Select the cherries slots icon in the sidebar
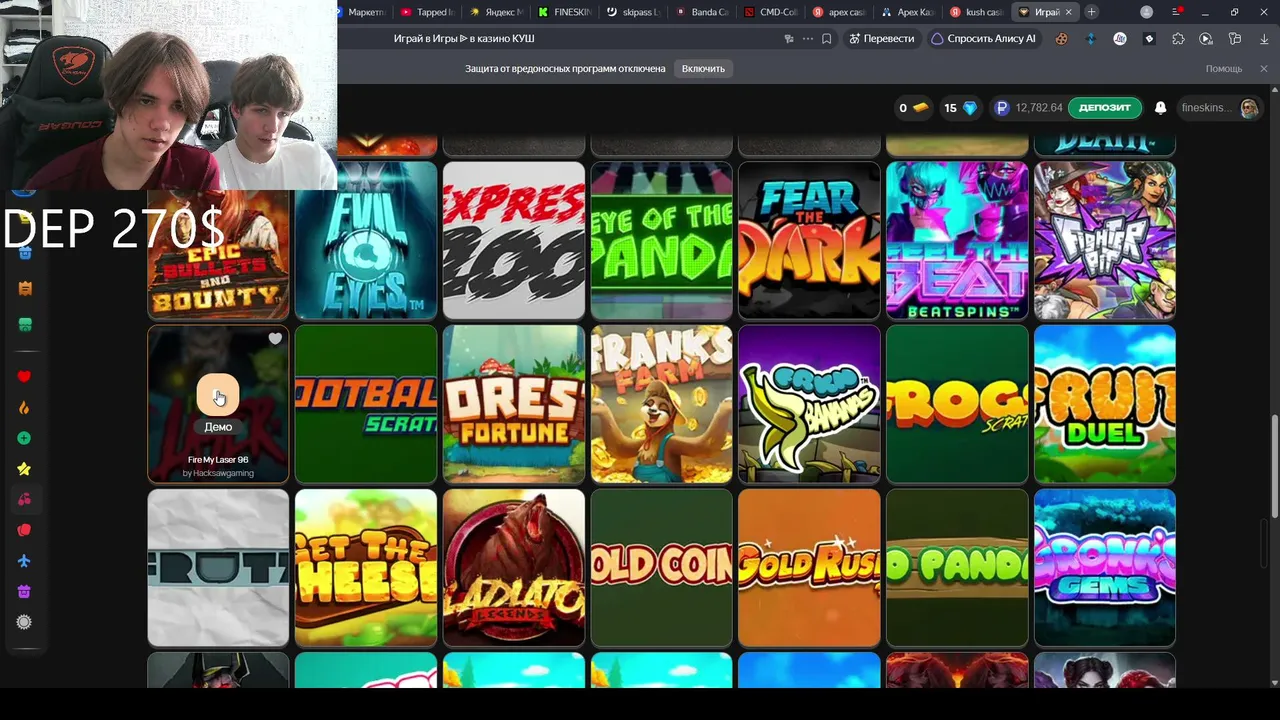Viewport: 1280px width, 720px height. click(24, 499)
